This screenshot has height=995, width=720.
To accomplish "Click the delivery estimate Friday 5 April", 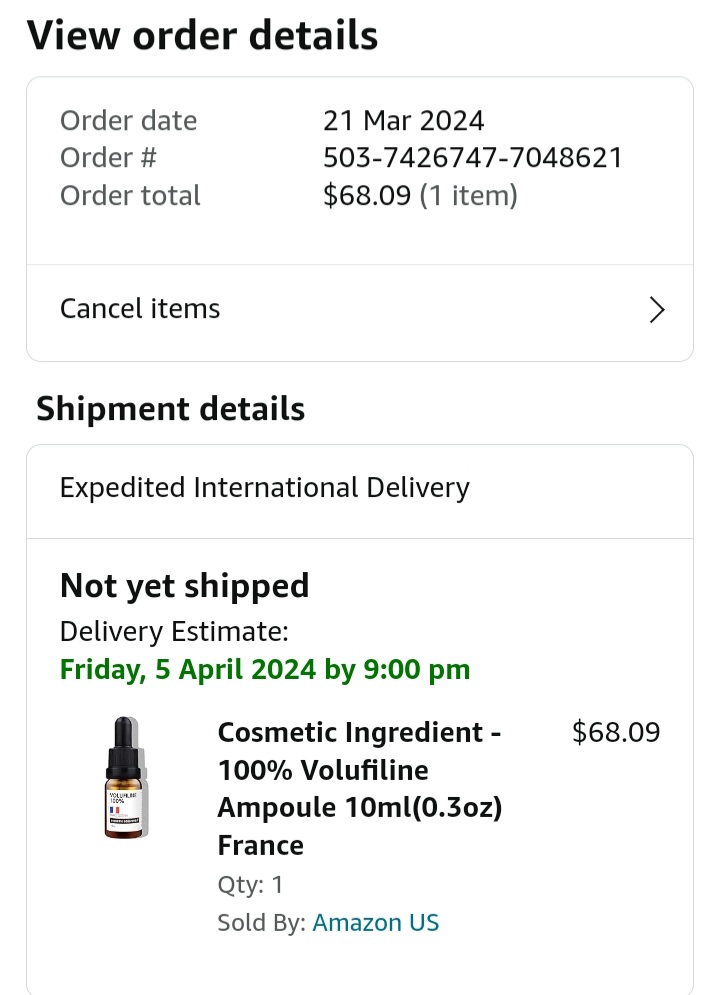I will click(264, 669).
